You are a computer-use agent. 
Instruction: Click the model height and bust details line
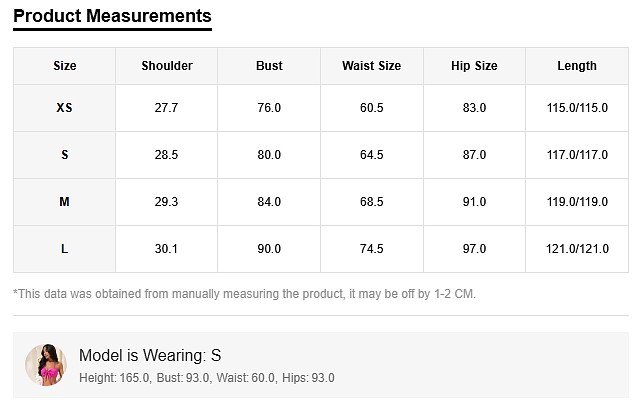pyautogui.click(x=206, y=378)
